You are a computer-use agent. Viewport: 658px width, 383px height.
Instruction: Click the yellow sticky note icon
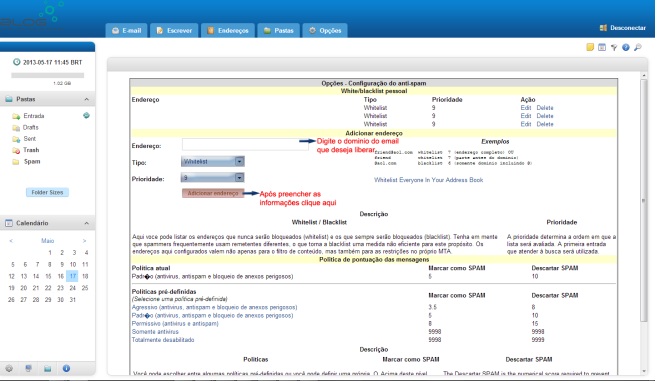[590, 47]
